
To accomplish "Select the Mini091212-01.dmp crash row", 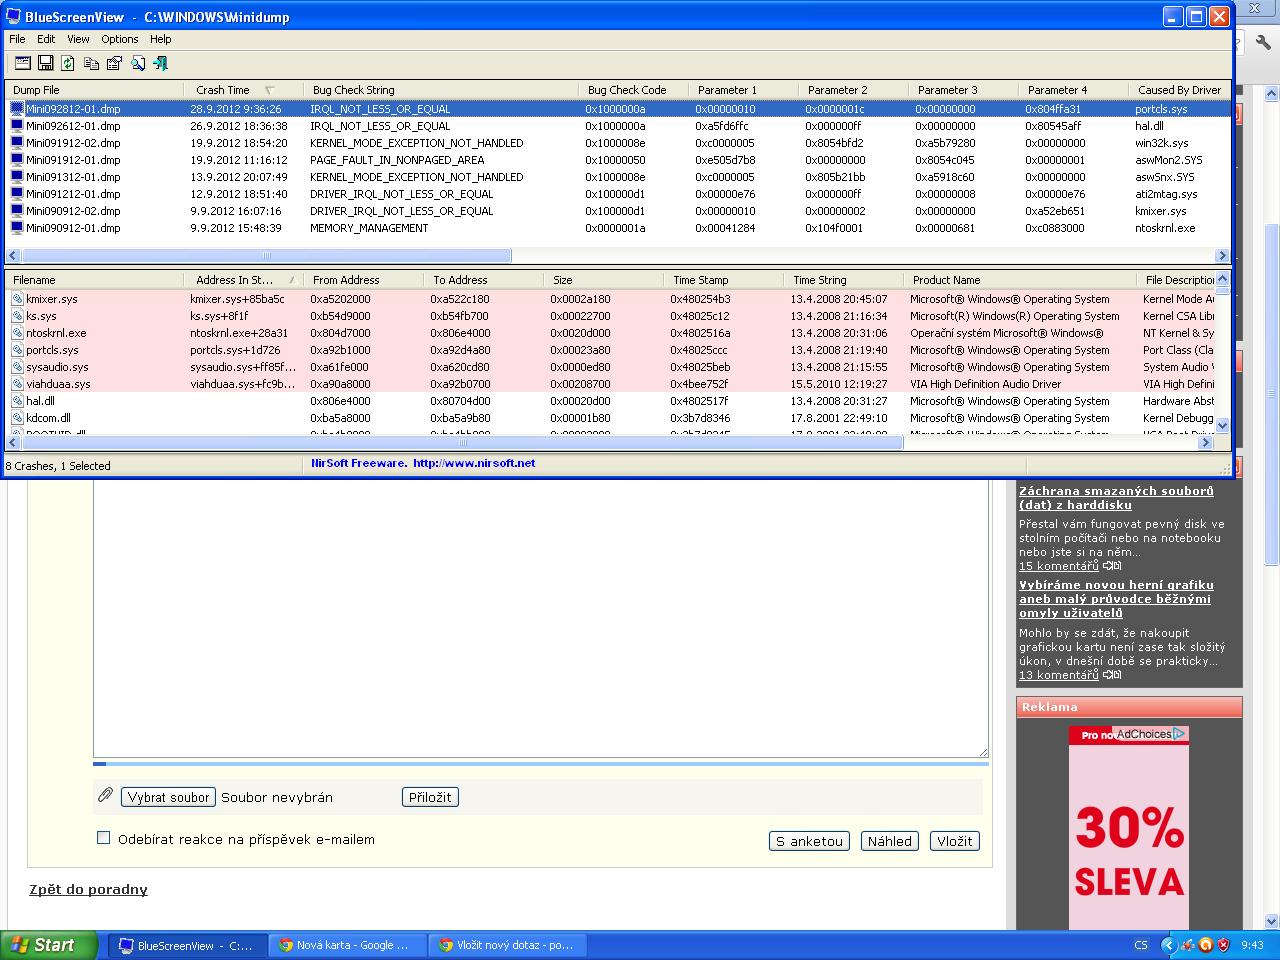I will pyautogui.click(x=618, y=194).
